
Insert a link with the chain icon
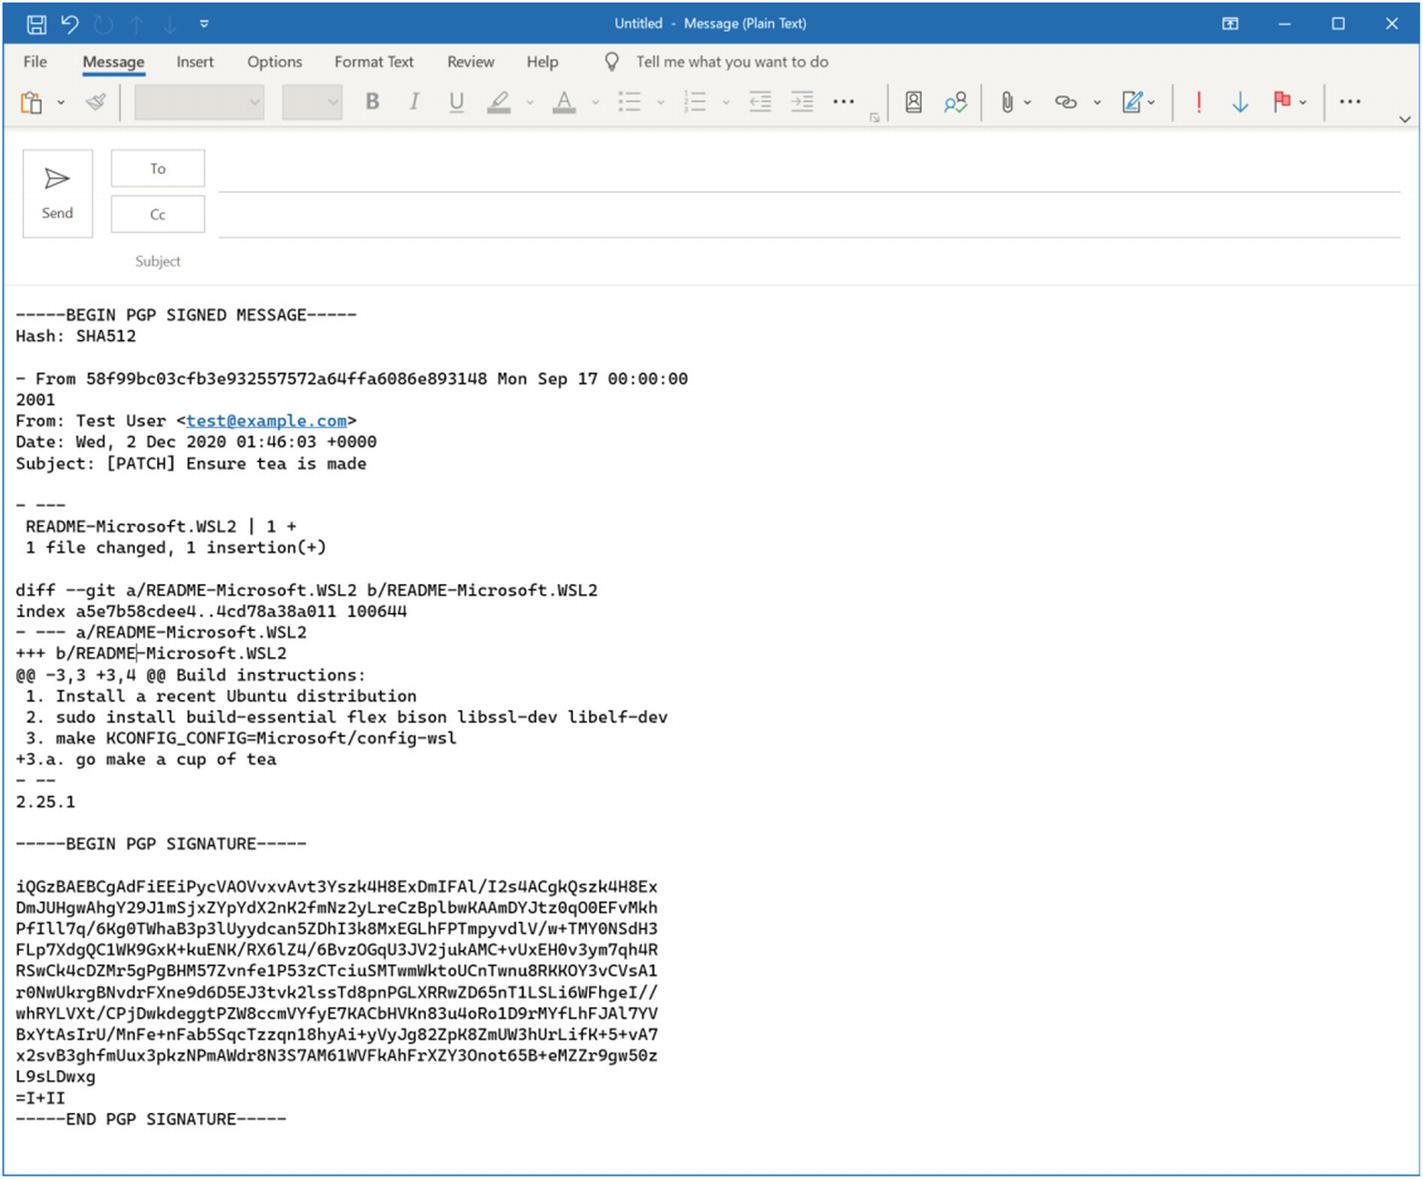tap(1066, 102)
